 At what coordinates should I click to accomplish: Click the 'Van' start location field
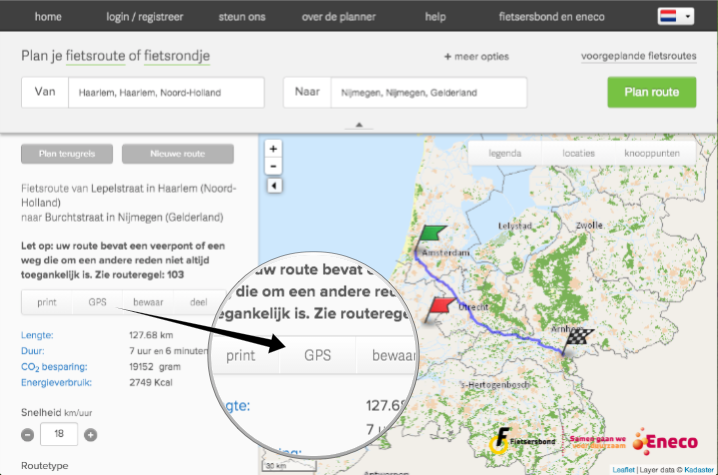tap(164, 93)
